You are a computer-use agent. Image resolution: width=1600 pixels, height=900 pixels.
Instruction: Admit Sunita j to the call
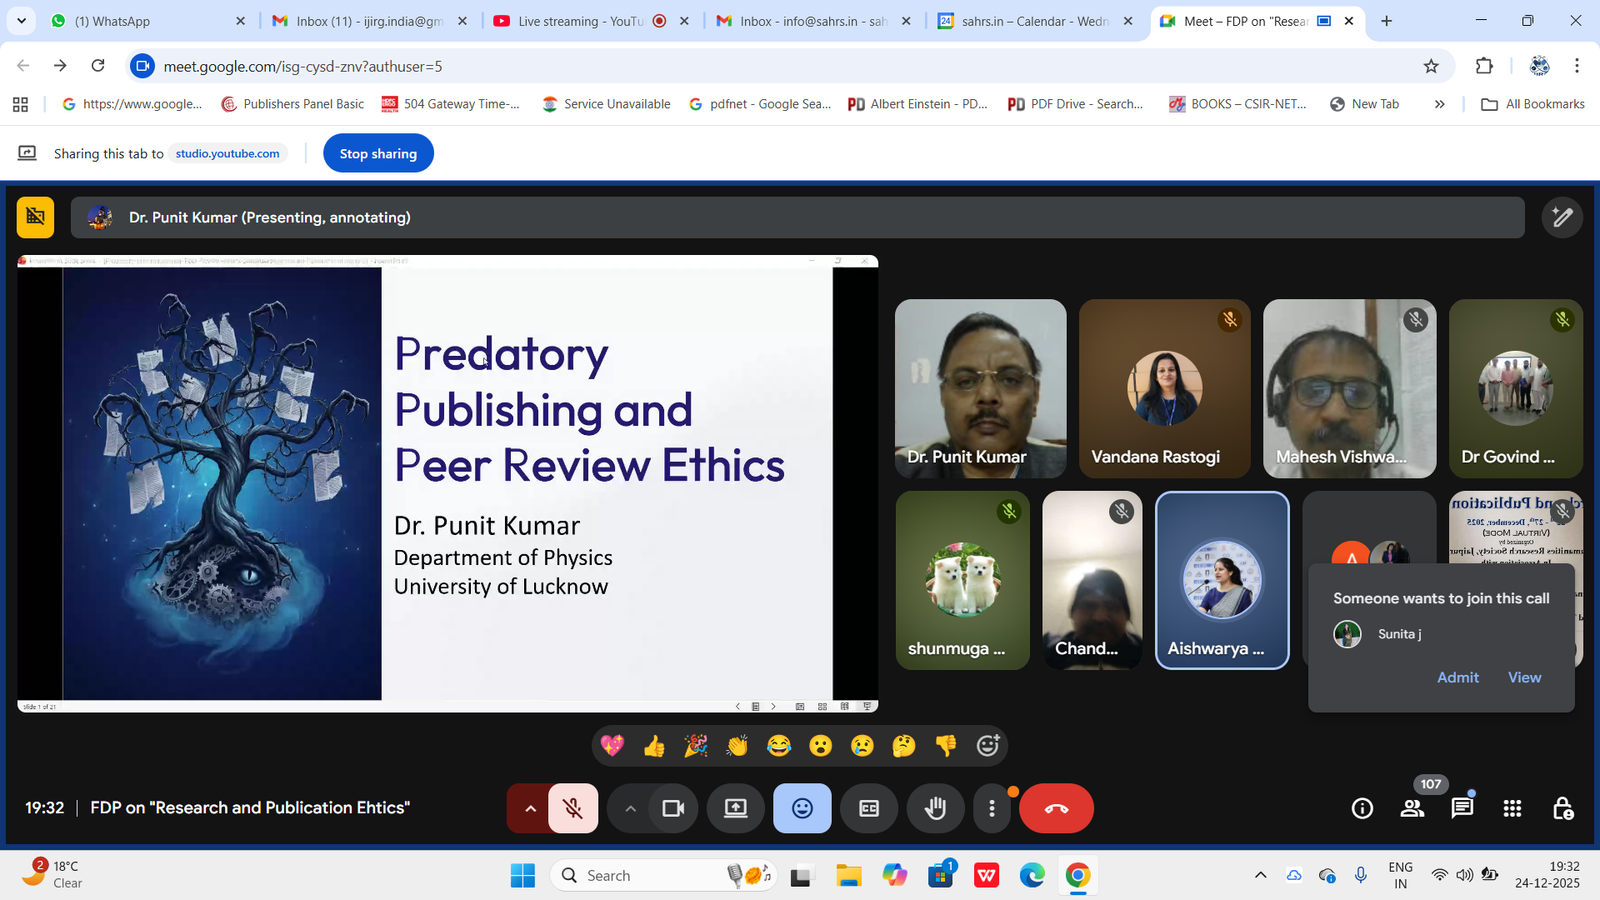pos(1457,677)
